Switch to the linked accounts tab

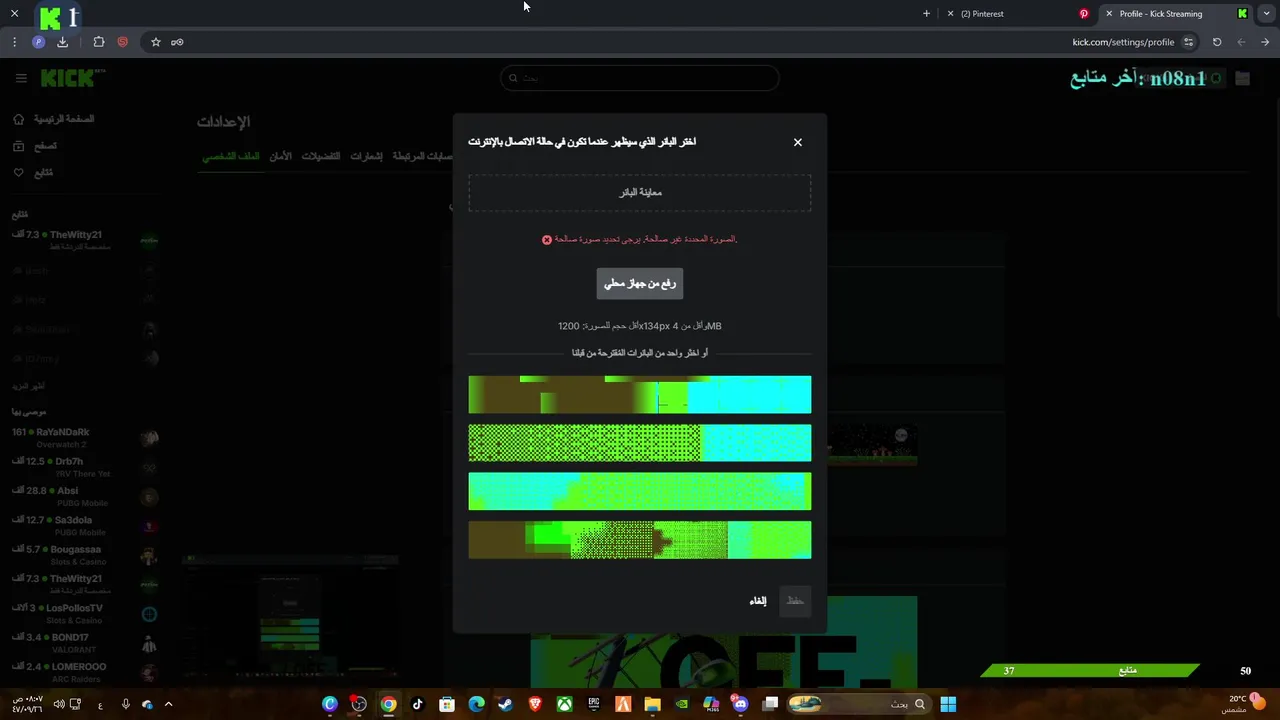pos(422,156)
